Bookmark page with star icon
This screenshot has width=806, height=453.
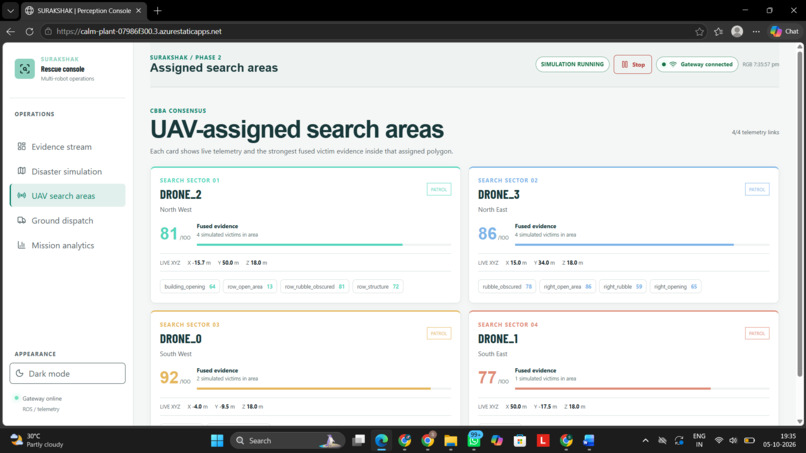(x=700, y=31)
